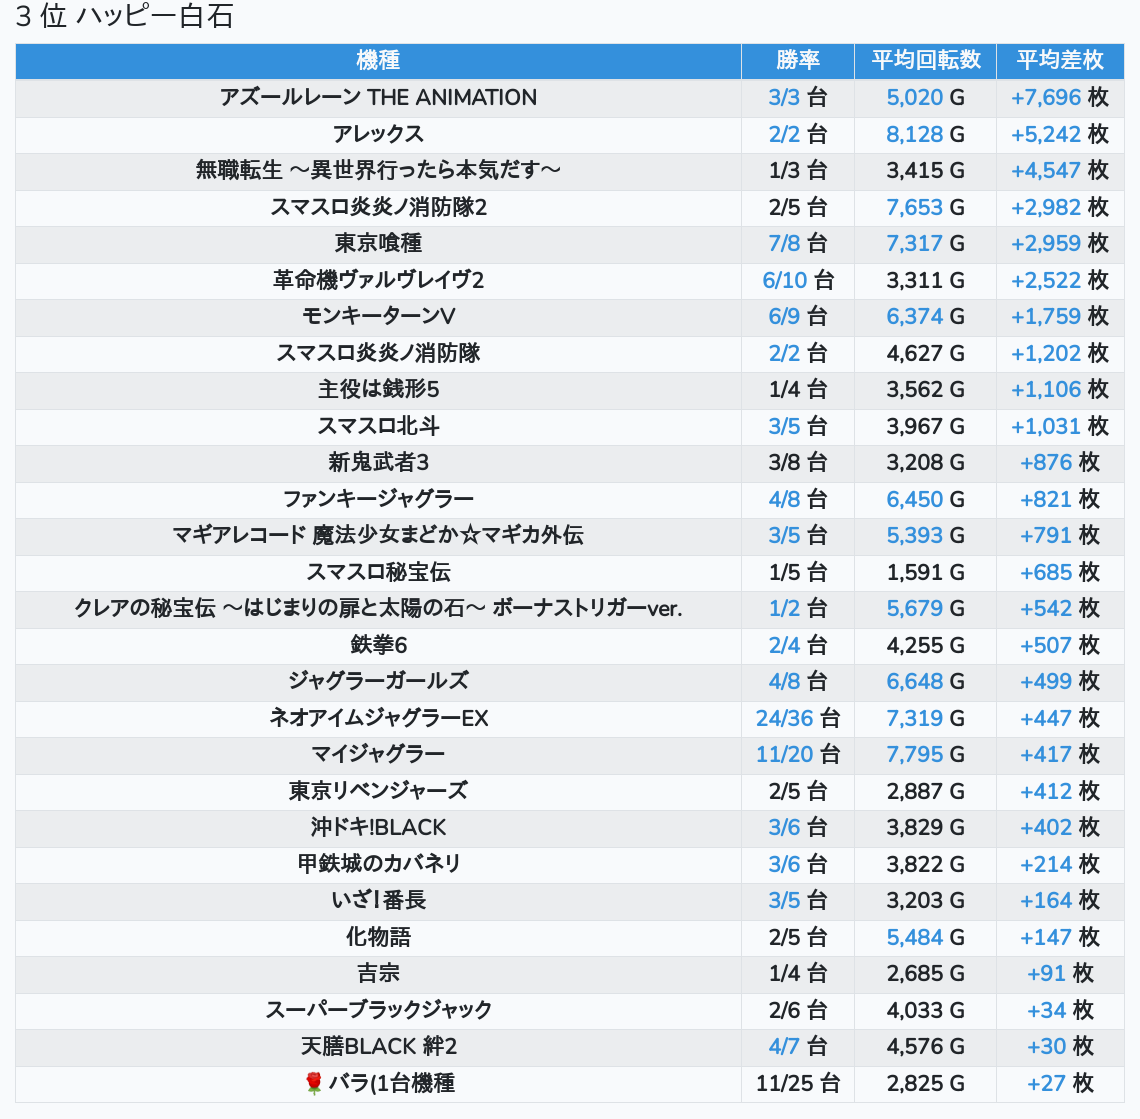1140x1119 pixels.
Task: Open the 4/7 link for 天膳BLACK 絆2
Action: [784, 1046]
